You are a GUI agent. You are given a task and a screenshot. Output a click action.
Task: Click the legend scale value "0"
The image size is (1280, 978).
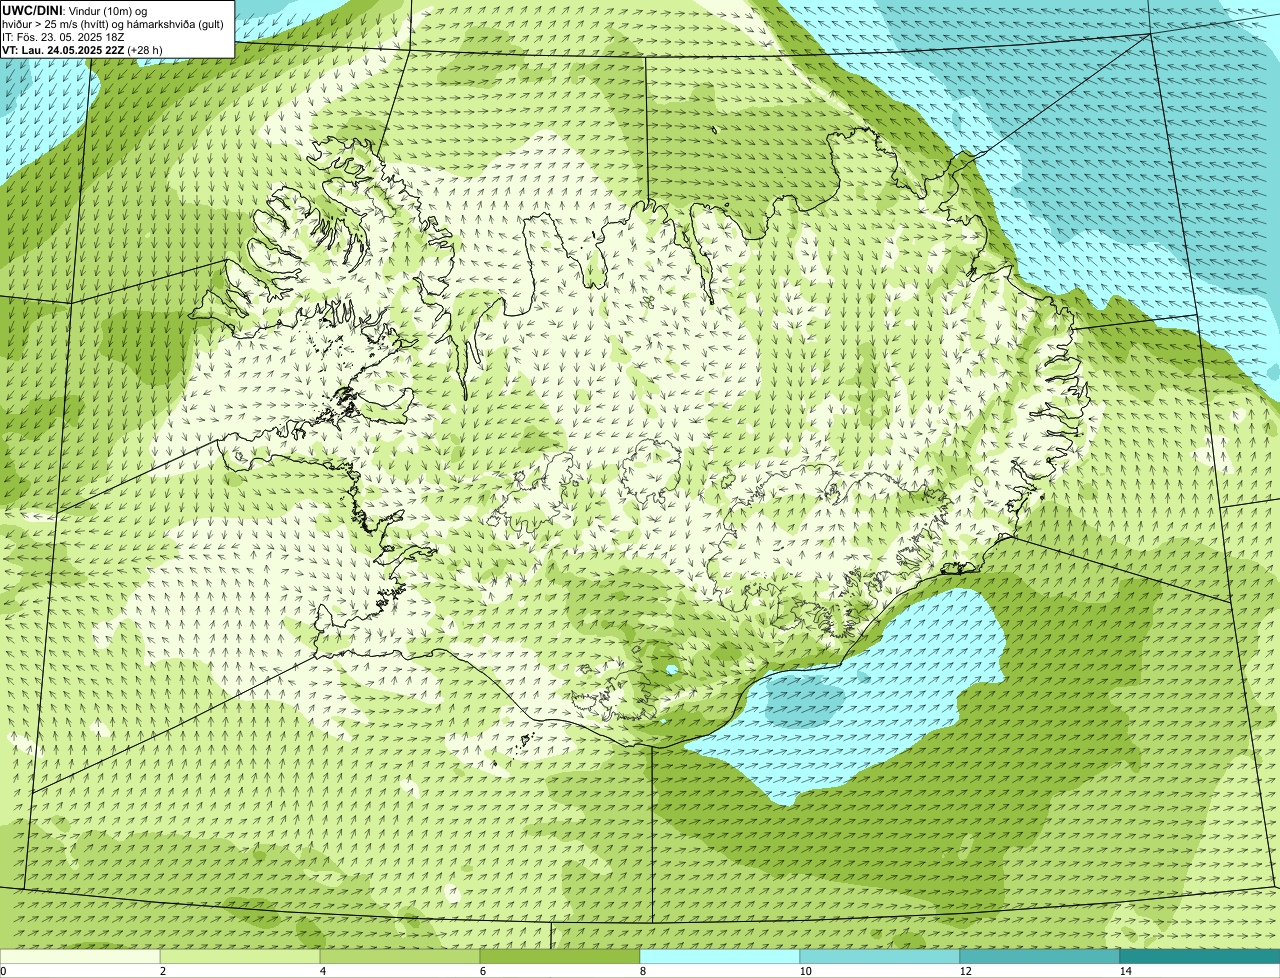(x=4, y=971)
